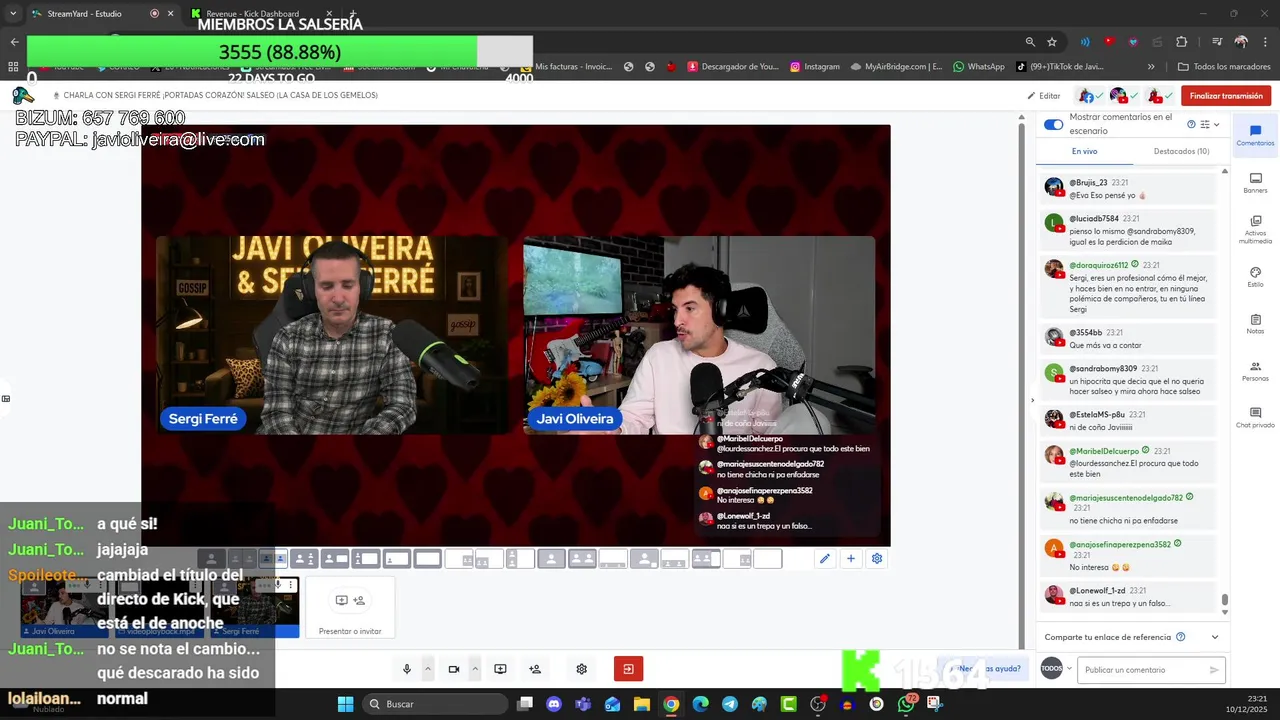
Task: Open layout settings gear icon
Action: point(877,559)
